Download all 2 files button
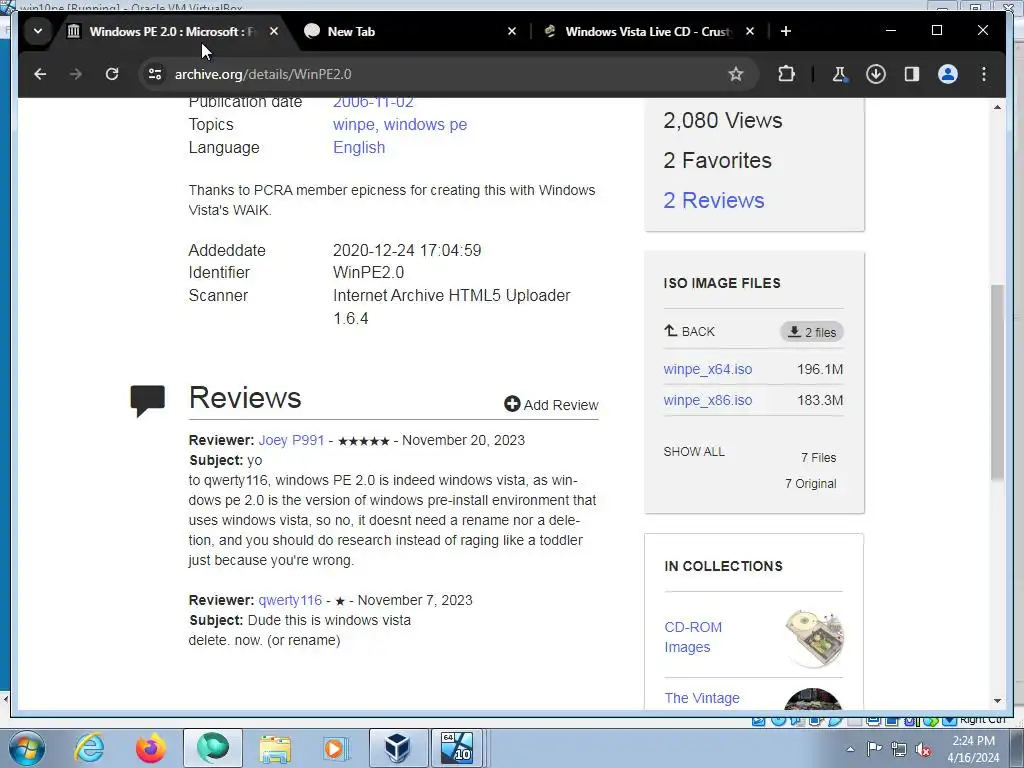 812,332
